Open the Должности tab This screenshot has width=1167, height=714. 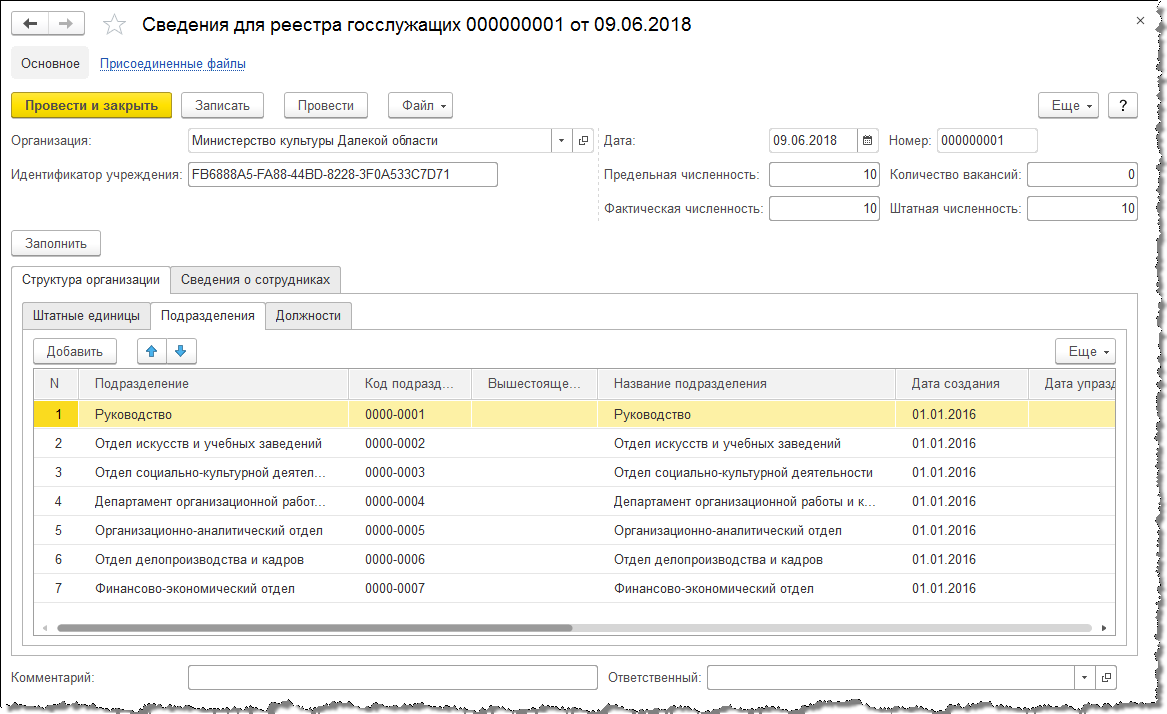[308, 316]
